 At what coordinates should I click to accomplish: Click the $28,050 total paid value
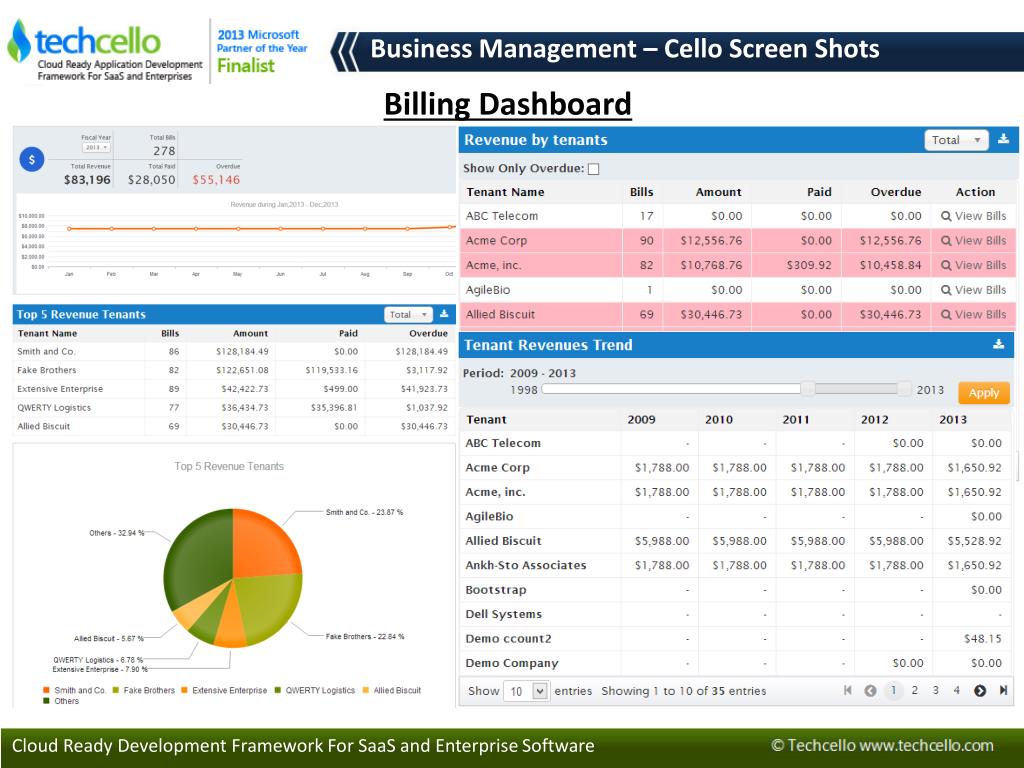tap(152, 180)
